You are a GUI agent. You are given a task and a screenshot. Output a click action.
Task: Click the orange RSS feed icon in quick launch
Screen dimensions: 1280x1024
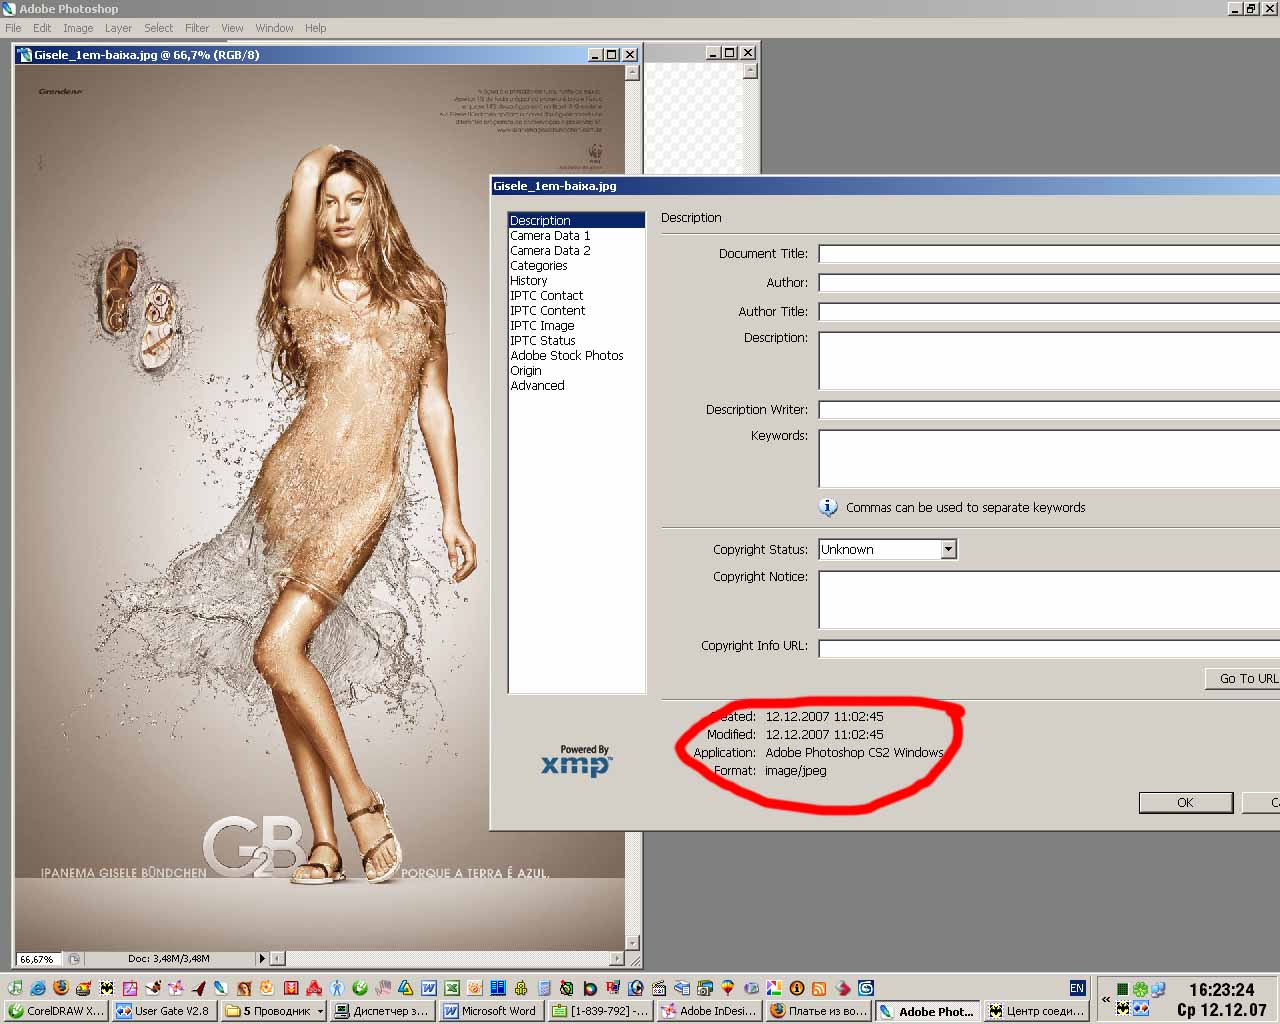818,988
